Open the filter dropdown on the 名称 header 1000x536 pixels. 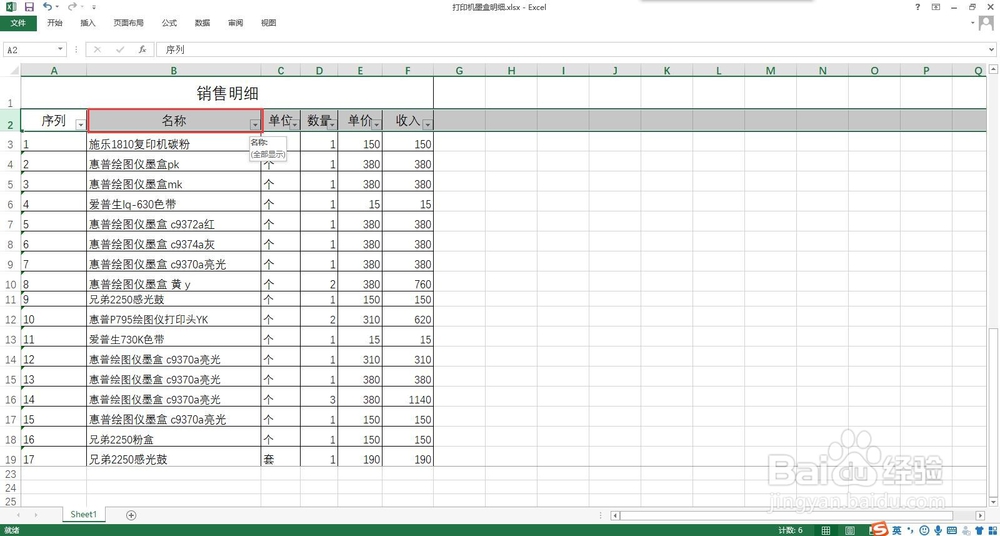click(254, 124)
